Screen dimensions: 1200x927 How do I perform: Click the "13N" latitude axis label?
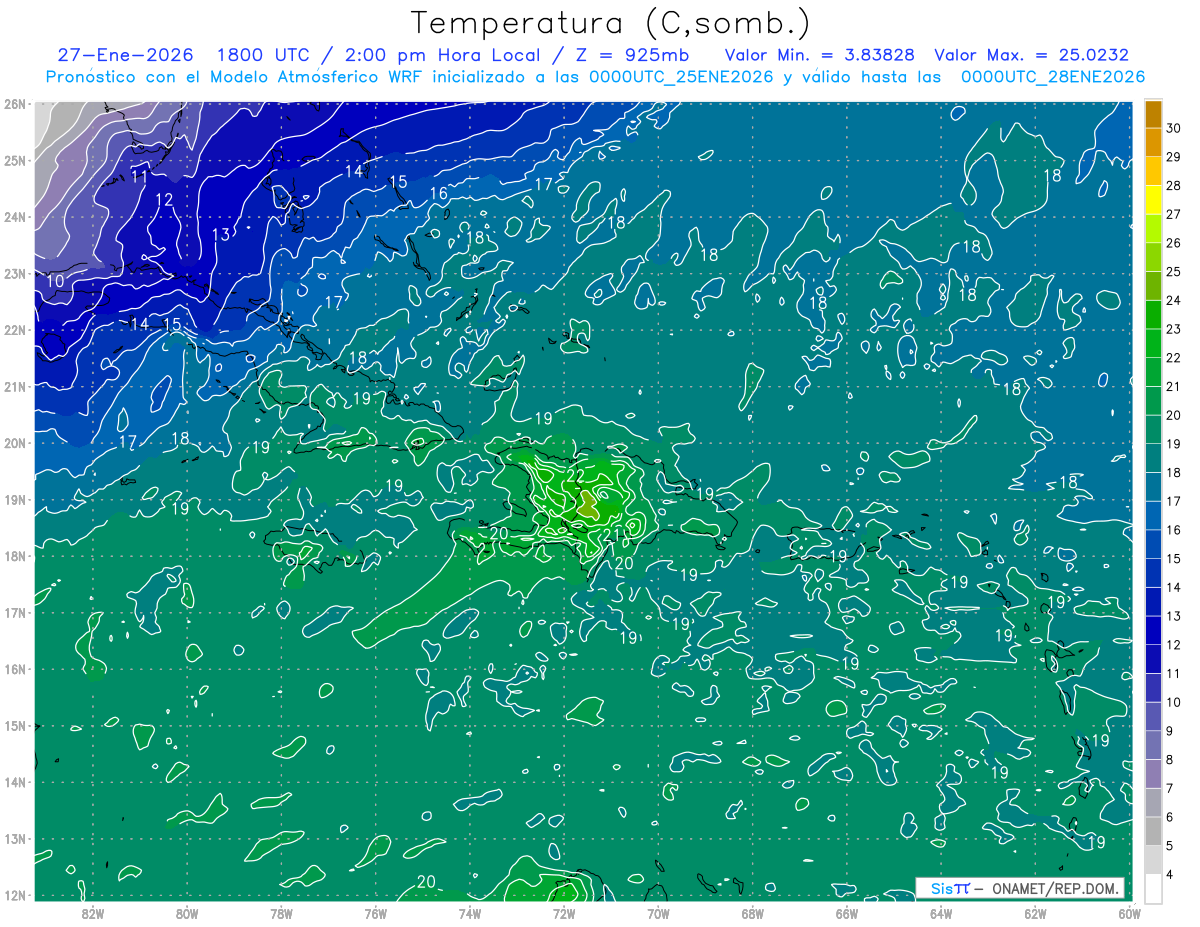15,838
